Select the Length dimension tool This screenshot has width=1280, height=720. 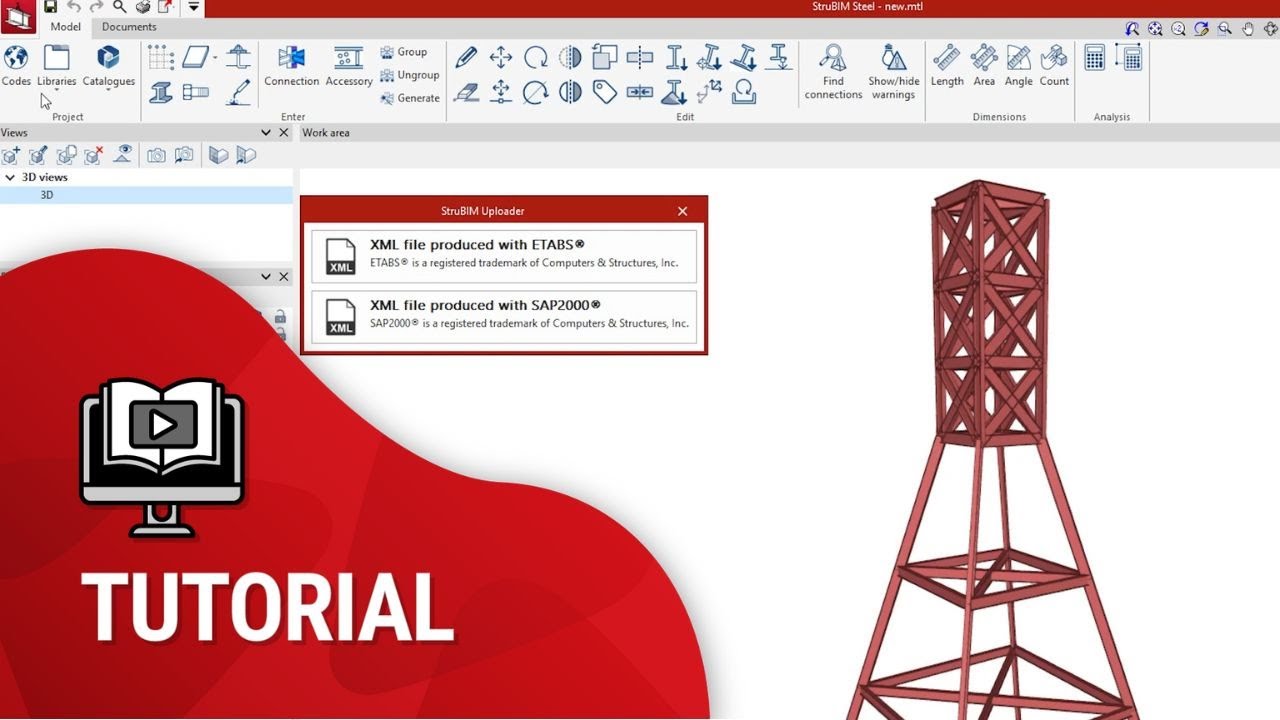tap(946, 66)
